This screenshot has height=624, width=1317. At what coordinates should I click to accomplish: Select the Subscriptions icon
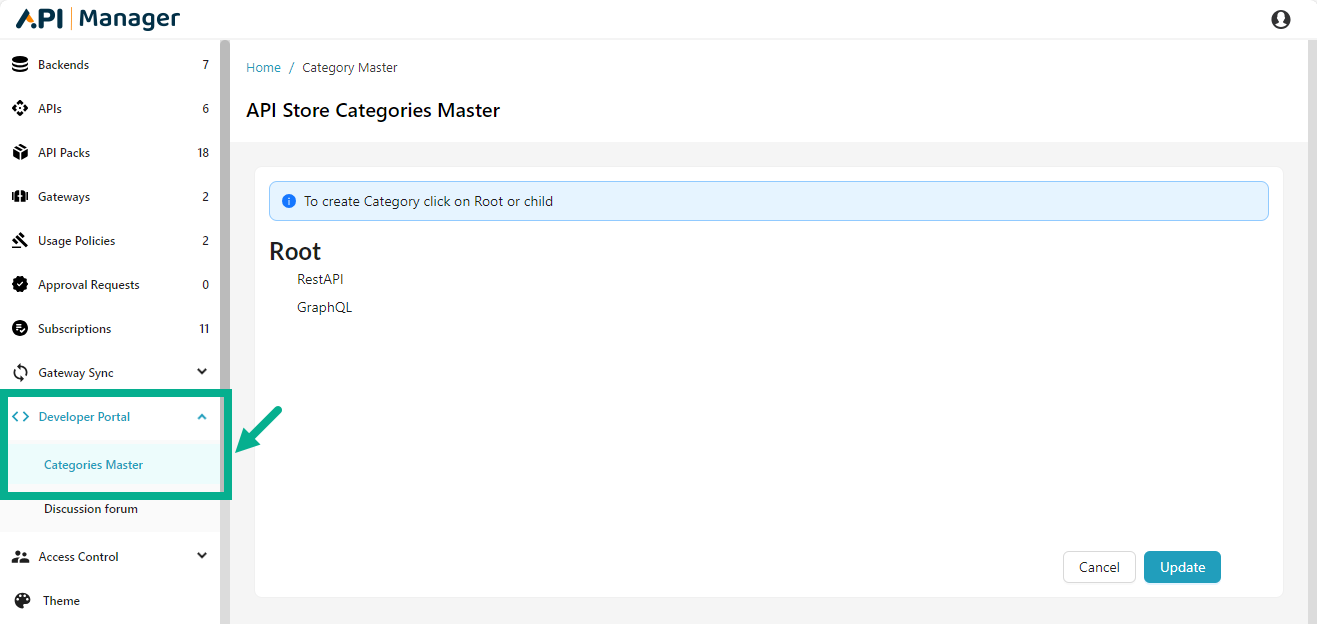[x=20, y=328]
